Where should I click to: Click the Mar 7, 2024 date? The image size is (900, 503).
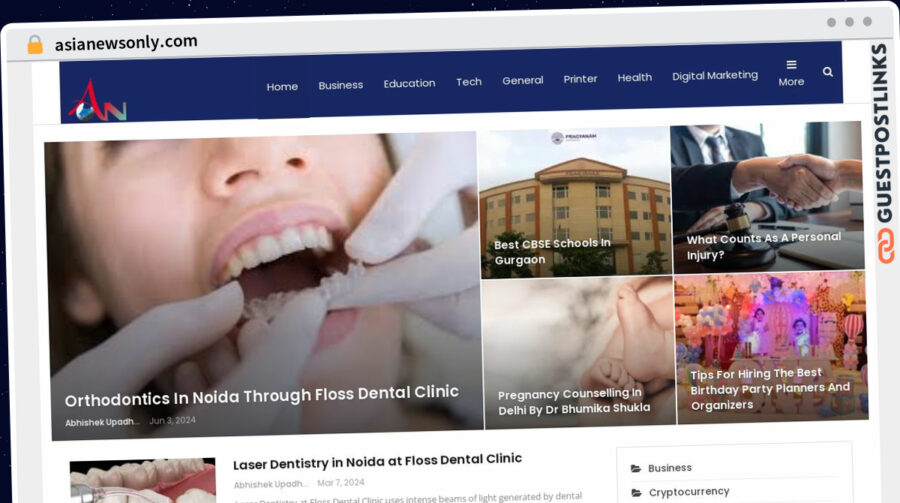(x=341, y=482)
